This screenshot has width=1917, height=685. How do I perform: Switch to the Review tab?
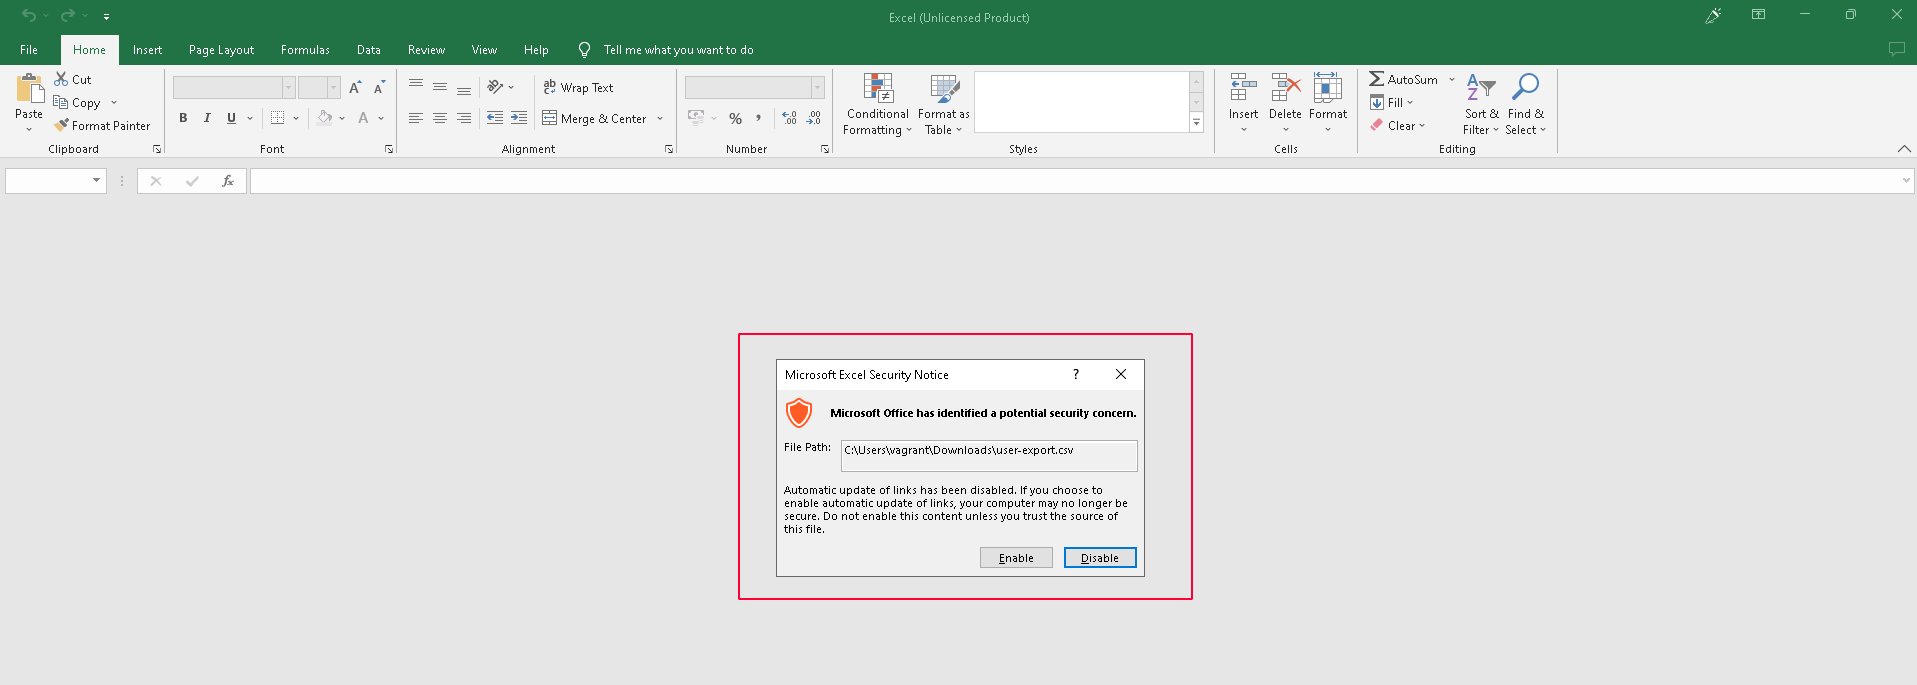pos(426,50)
